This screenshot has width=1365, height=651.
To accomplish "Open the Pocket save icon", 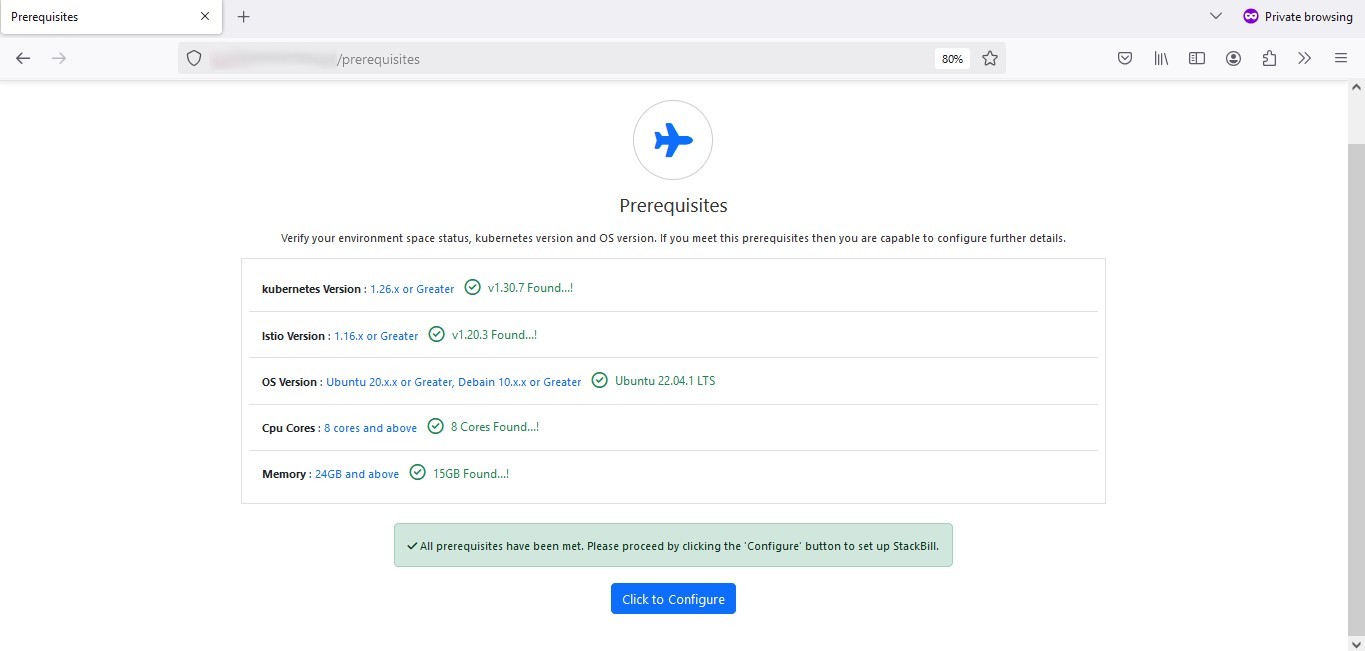I will pyautogui.click(x=1125, y=59).
